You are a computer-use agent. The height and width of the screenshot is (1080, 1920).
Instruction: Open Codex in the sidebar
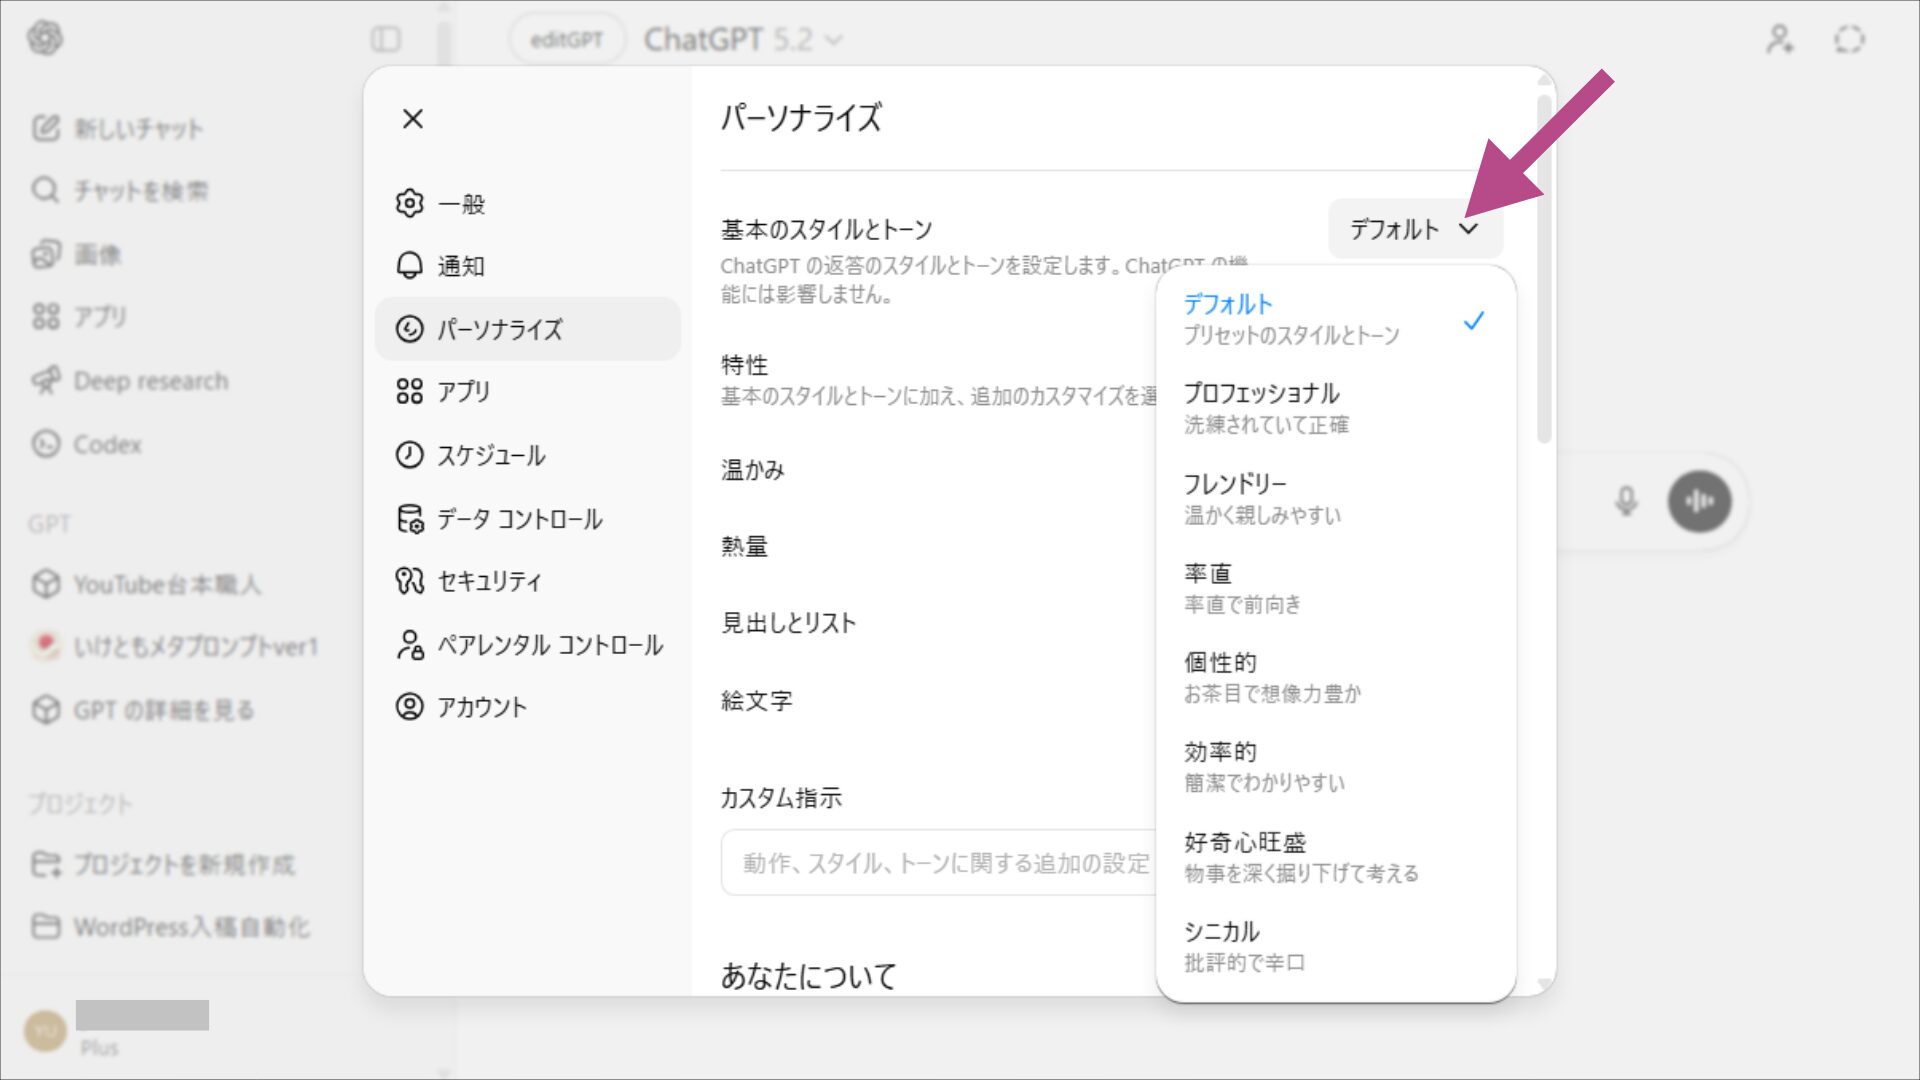coord(107,444)
